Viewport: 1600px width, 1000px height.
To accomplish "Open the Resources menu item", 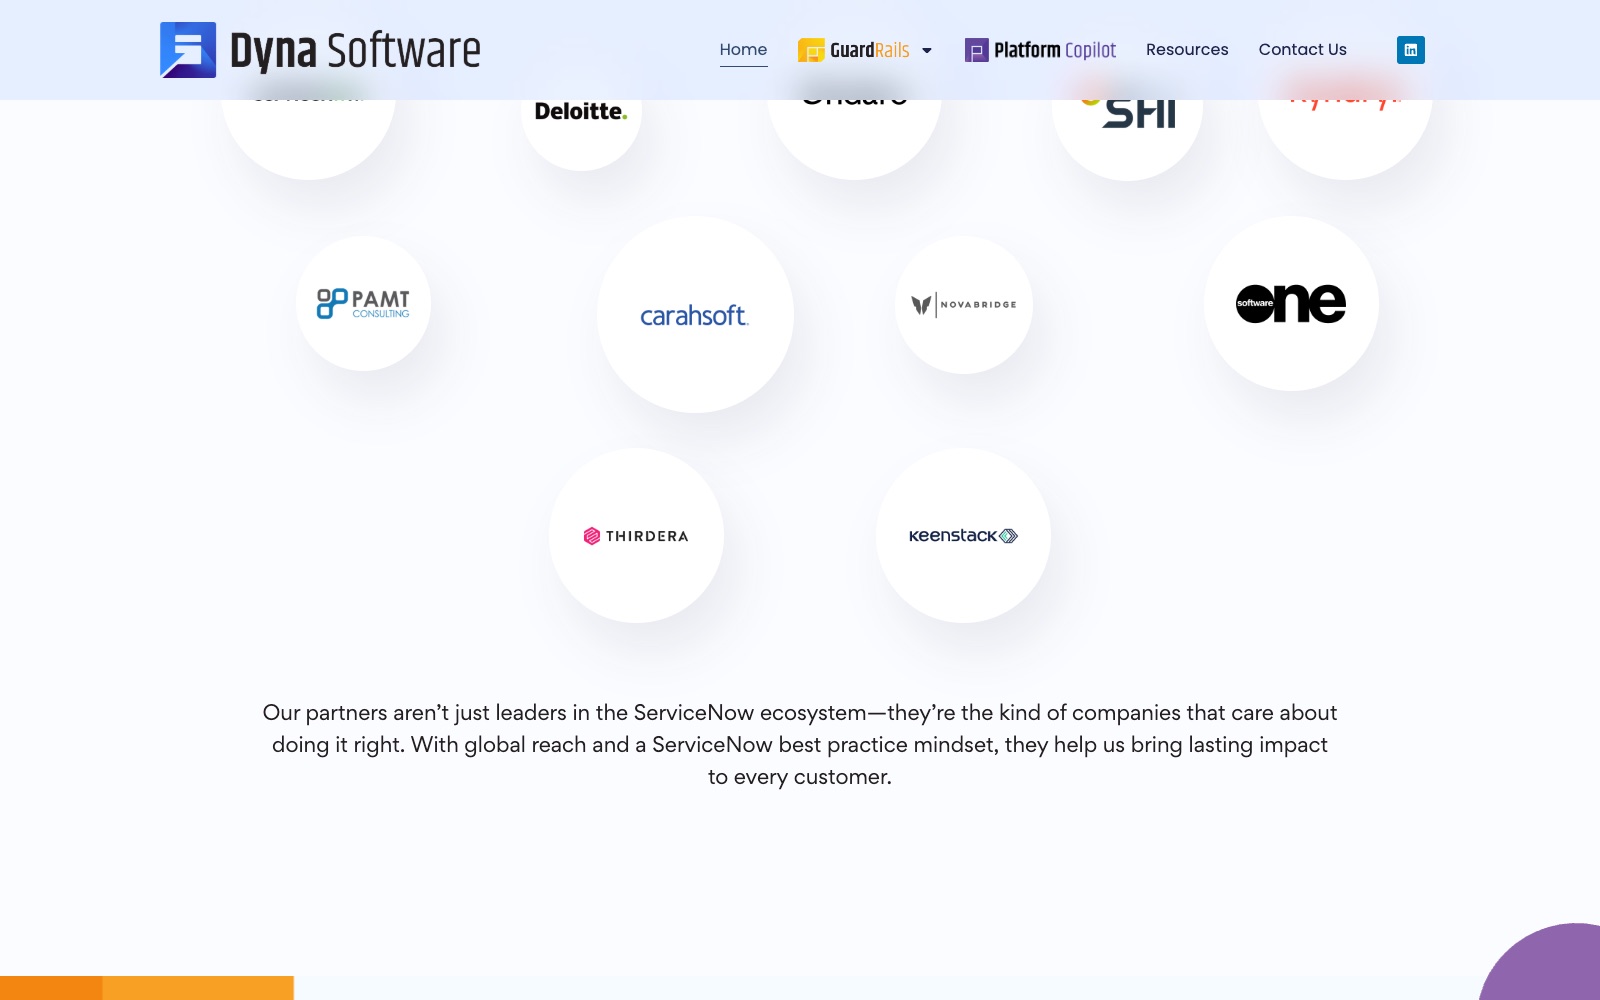I will [1187, 50].
